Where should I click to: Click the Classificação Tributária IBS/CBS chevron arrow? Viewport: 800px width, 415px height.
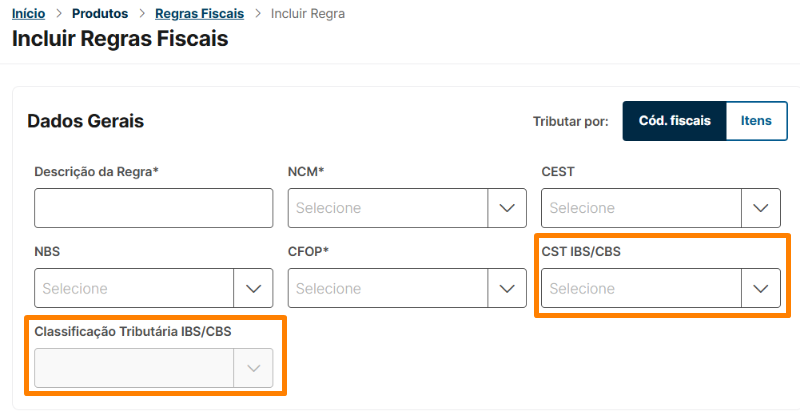253,368
